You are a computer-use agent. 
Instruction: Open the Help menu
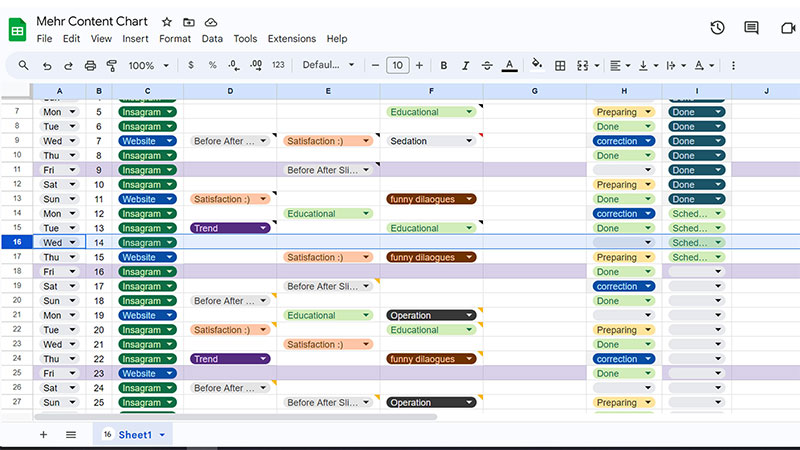pyautogui.click(x=337, y=39)
